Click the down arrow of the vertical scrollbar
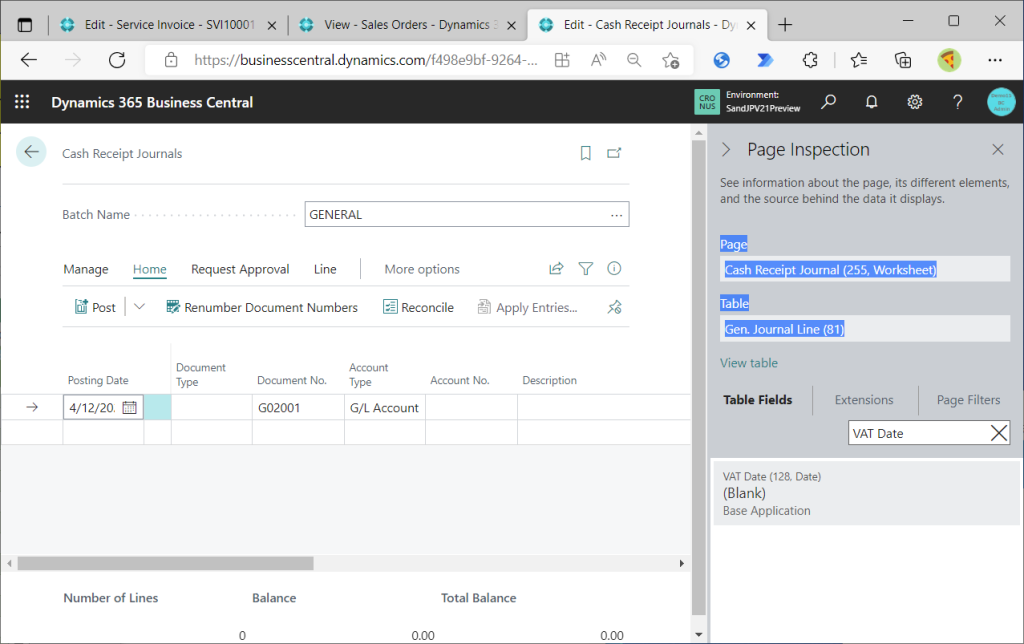 (x=699, y=635)
